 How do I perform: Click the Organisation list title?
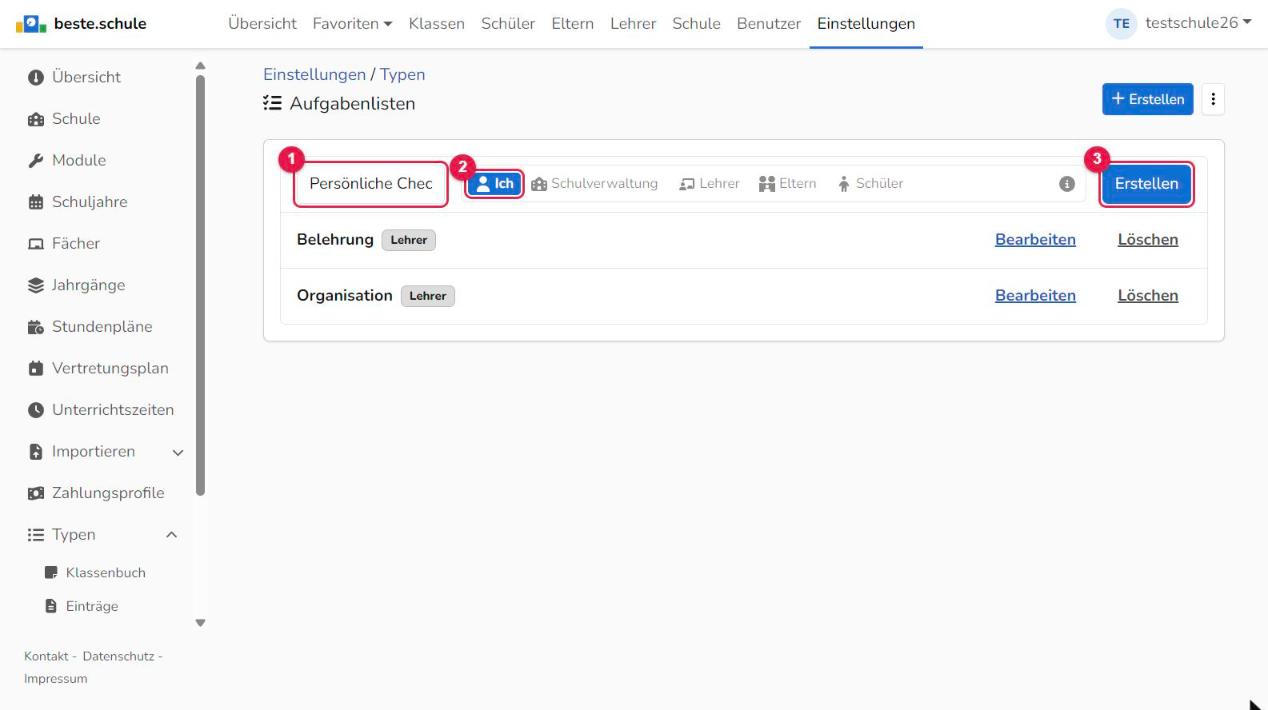point(345,295)
